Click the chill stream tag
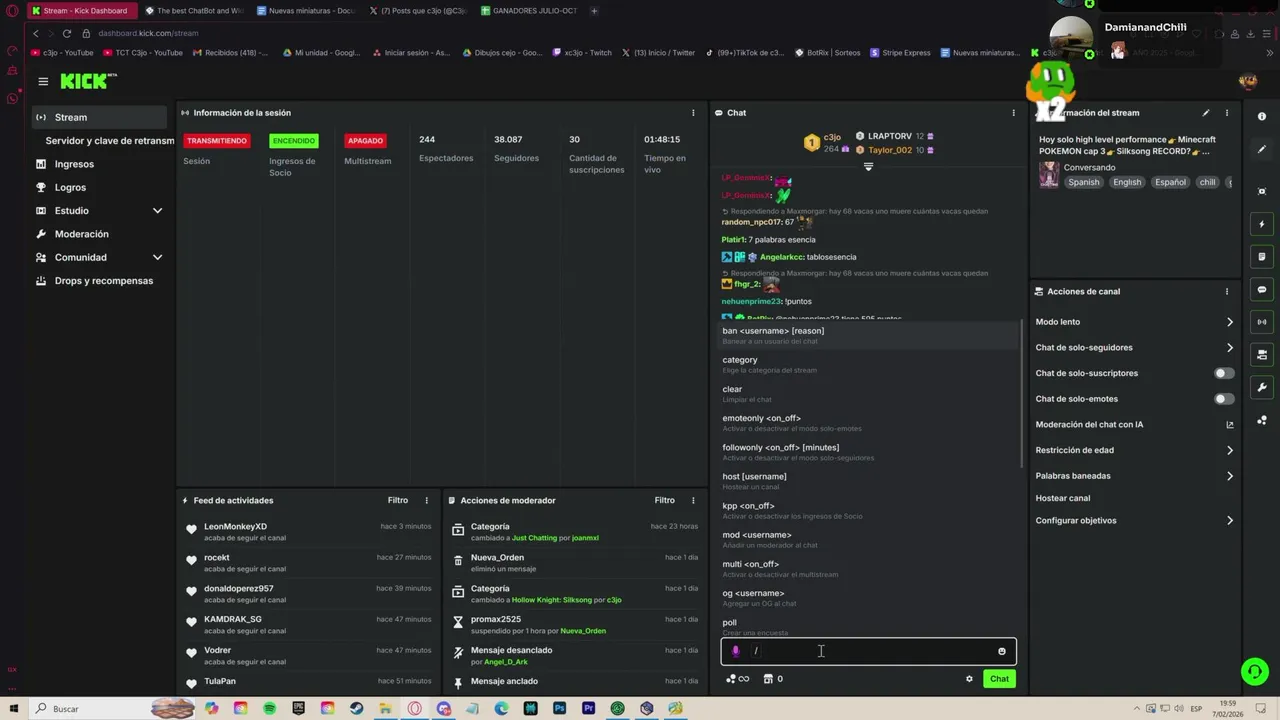Image resolution: width=1280 pixels, height=720 pixels. [x=1207, y=182]
